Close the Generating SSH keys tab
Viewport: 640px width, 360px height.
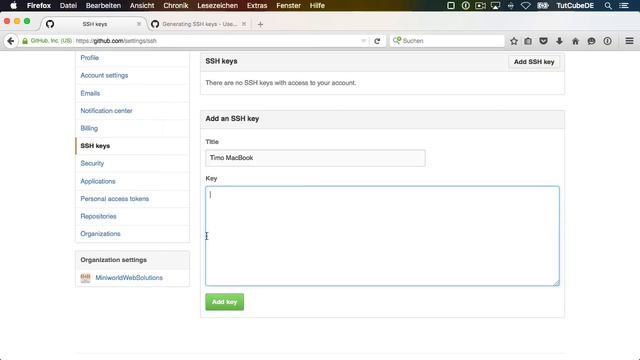pos(244,24)
